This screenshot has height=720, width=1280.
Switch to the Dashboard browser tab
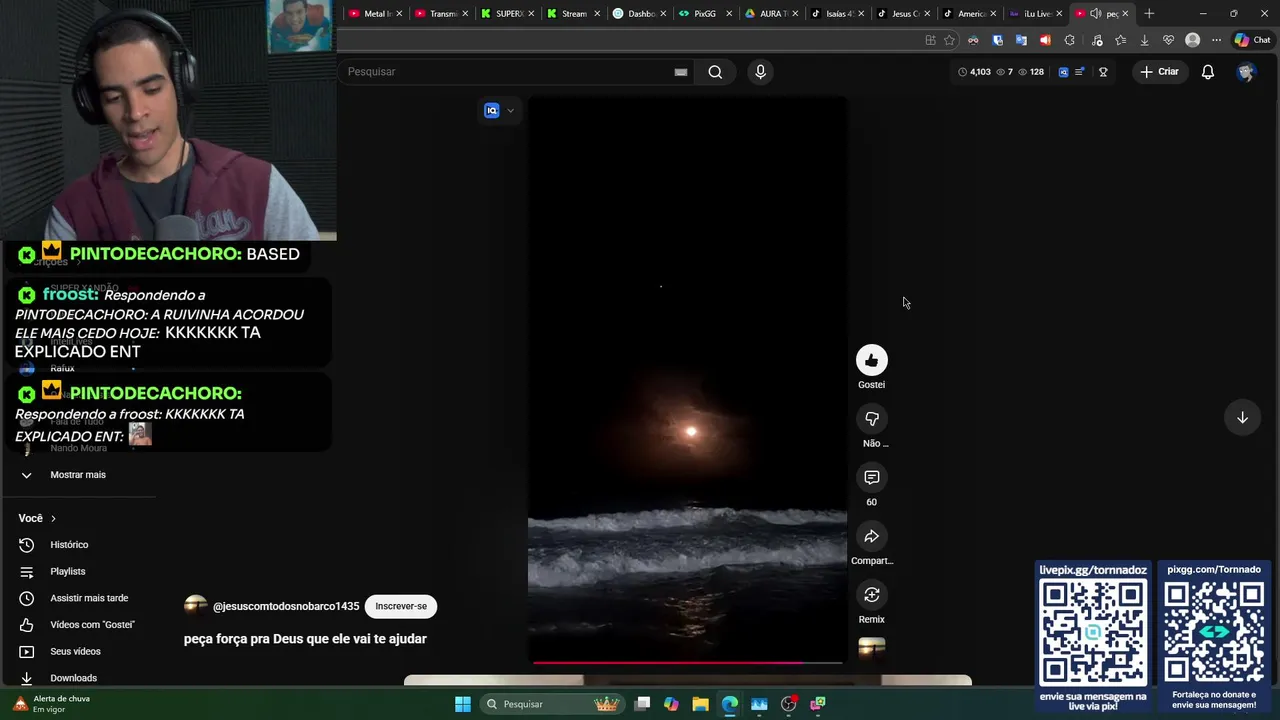point(640,14)
